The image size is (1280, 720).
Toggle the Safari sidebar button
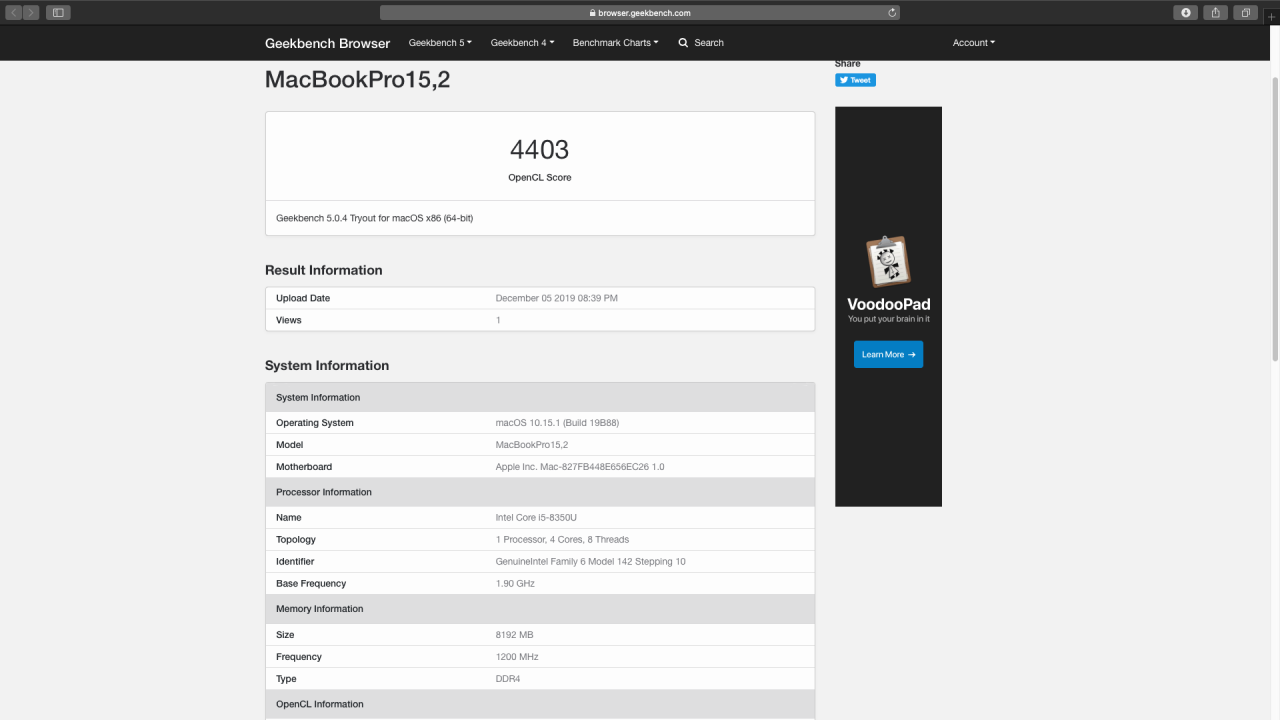pyautogui.click(x=58, y=13)
